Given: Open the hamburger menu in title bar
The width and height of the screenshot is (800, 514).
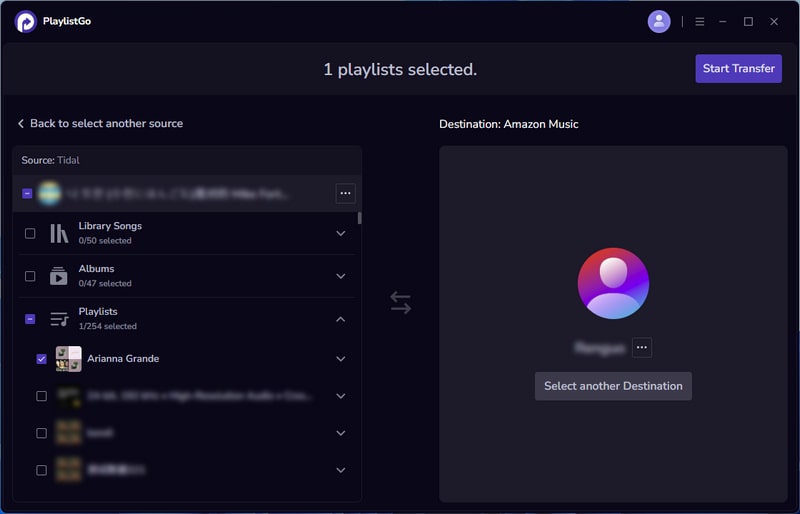Looking at the screenshot, I should (699, 21).
